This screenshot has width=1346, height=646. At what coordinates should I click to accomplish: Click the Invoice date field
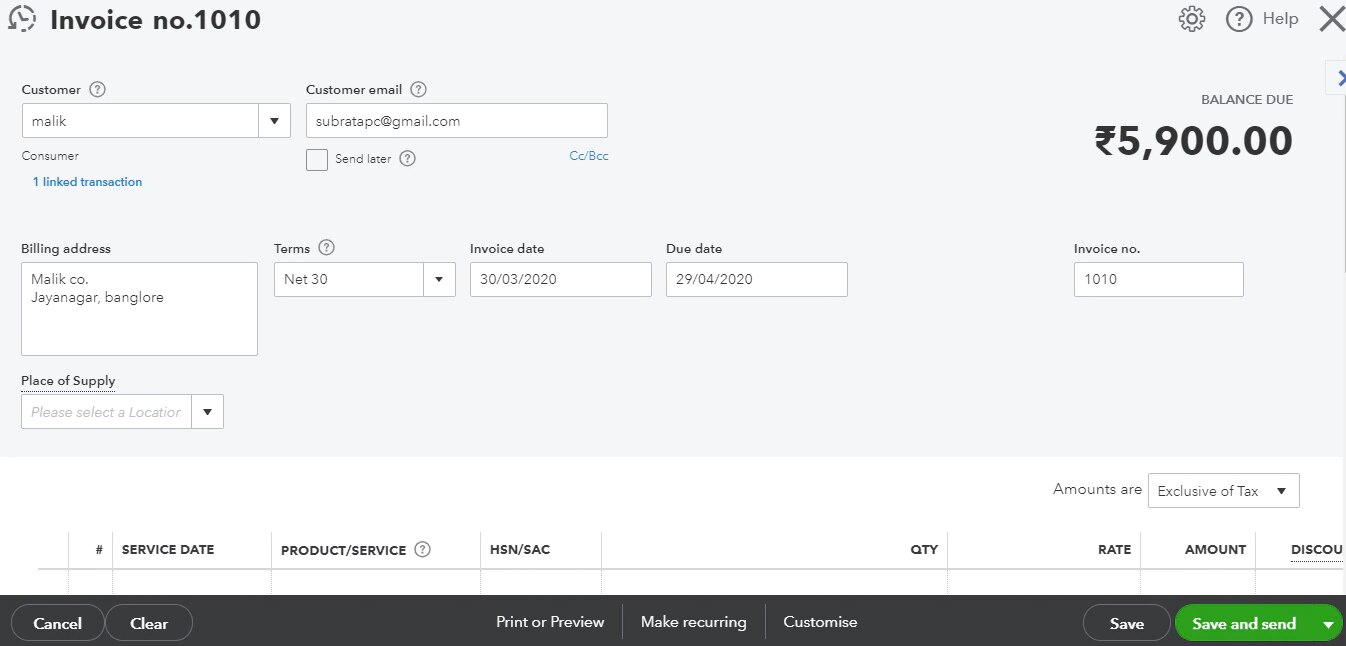(x=560, y=280)
